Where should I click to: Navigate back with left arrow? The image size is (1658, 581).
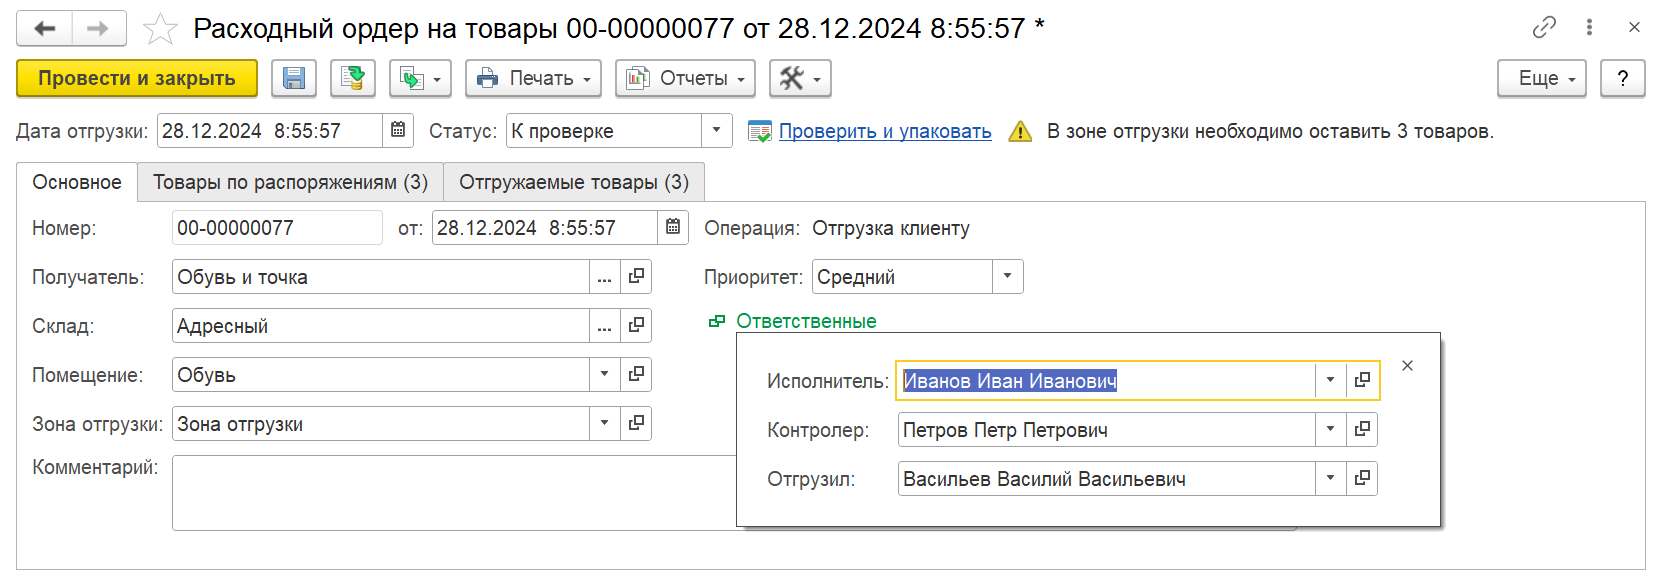coord(44,29)
